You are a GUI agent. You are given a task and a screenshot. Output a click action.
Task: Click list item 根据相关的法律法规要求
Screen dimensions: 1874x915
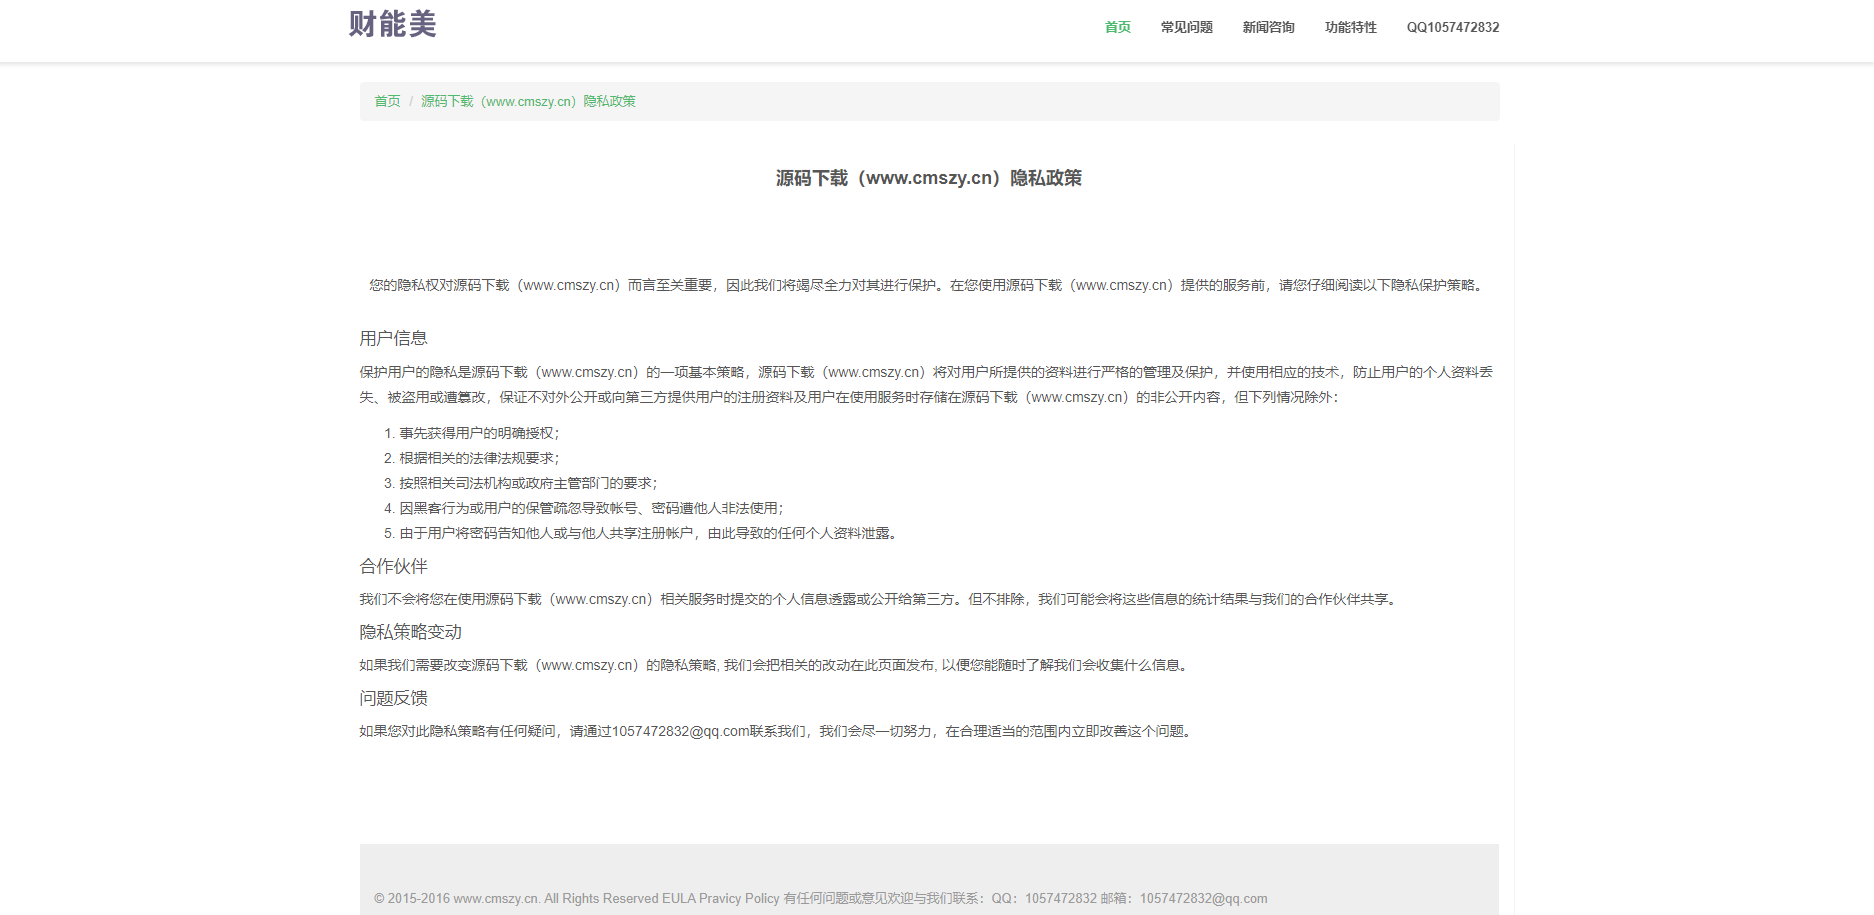[479, 458]
